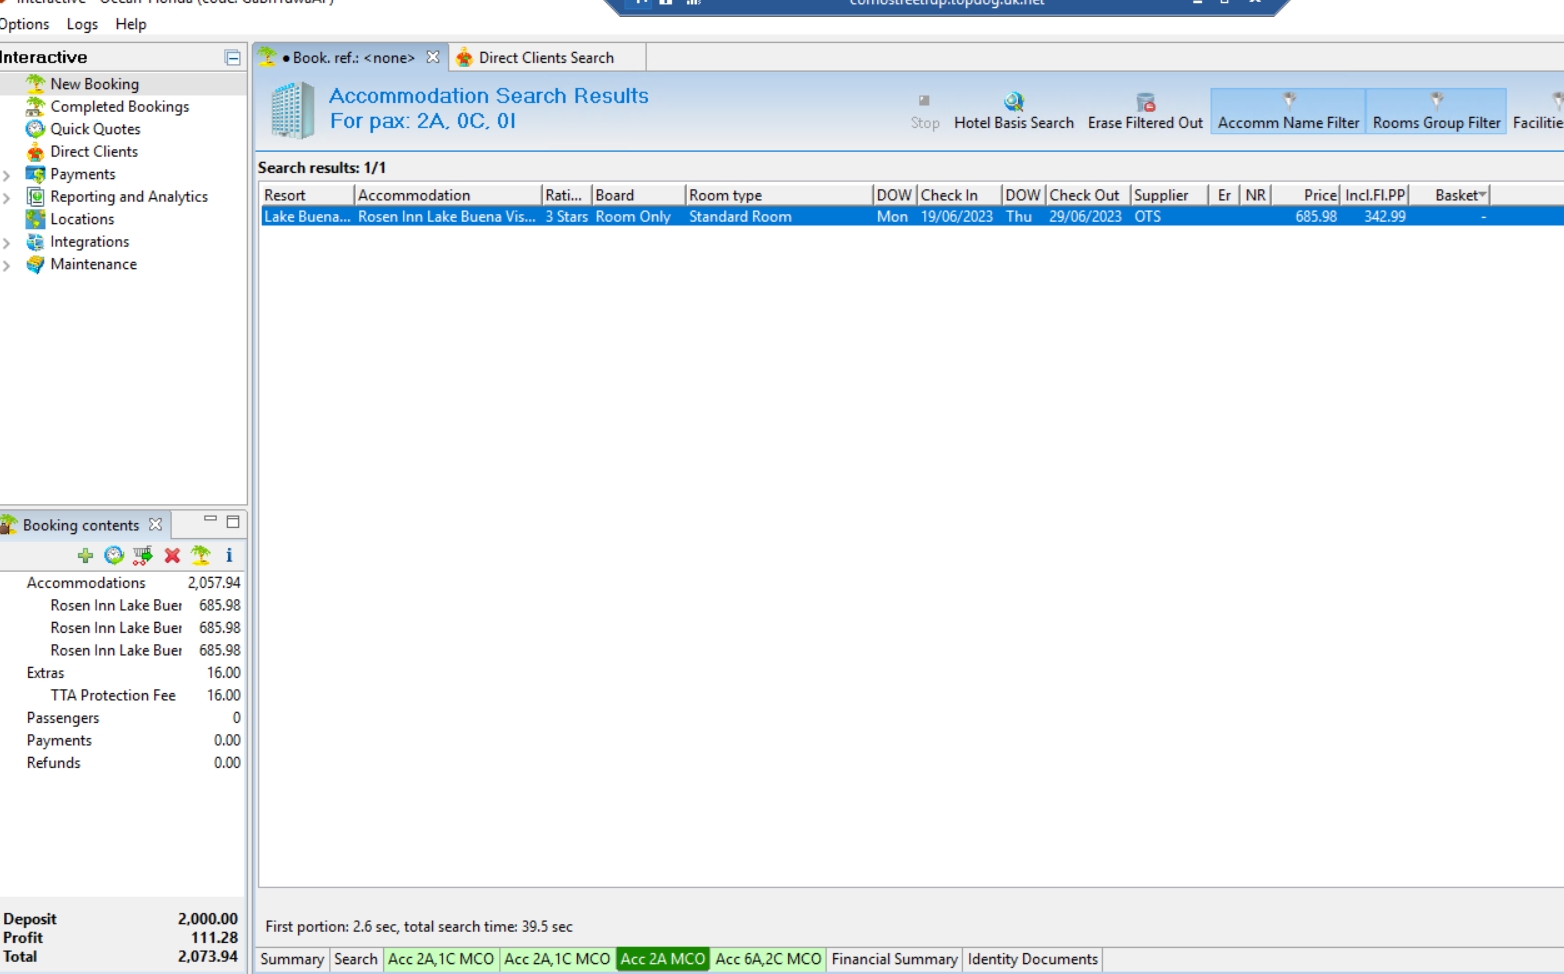Click the Completed Bookings icon in sidebar
The image size is (1564, 974).
coord(35,106)
